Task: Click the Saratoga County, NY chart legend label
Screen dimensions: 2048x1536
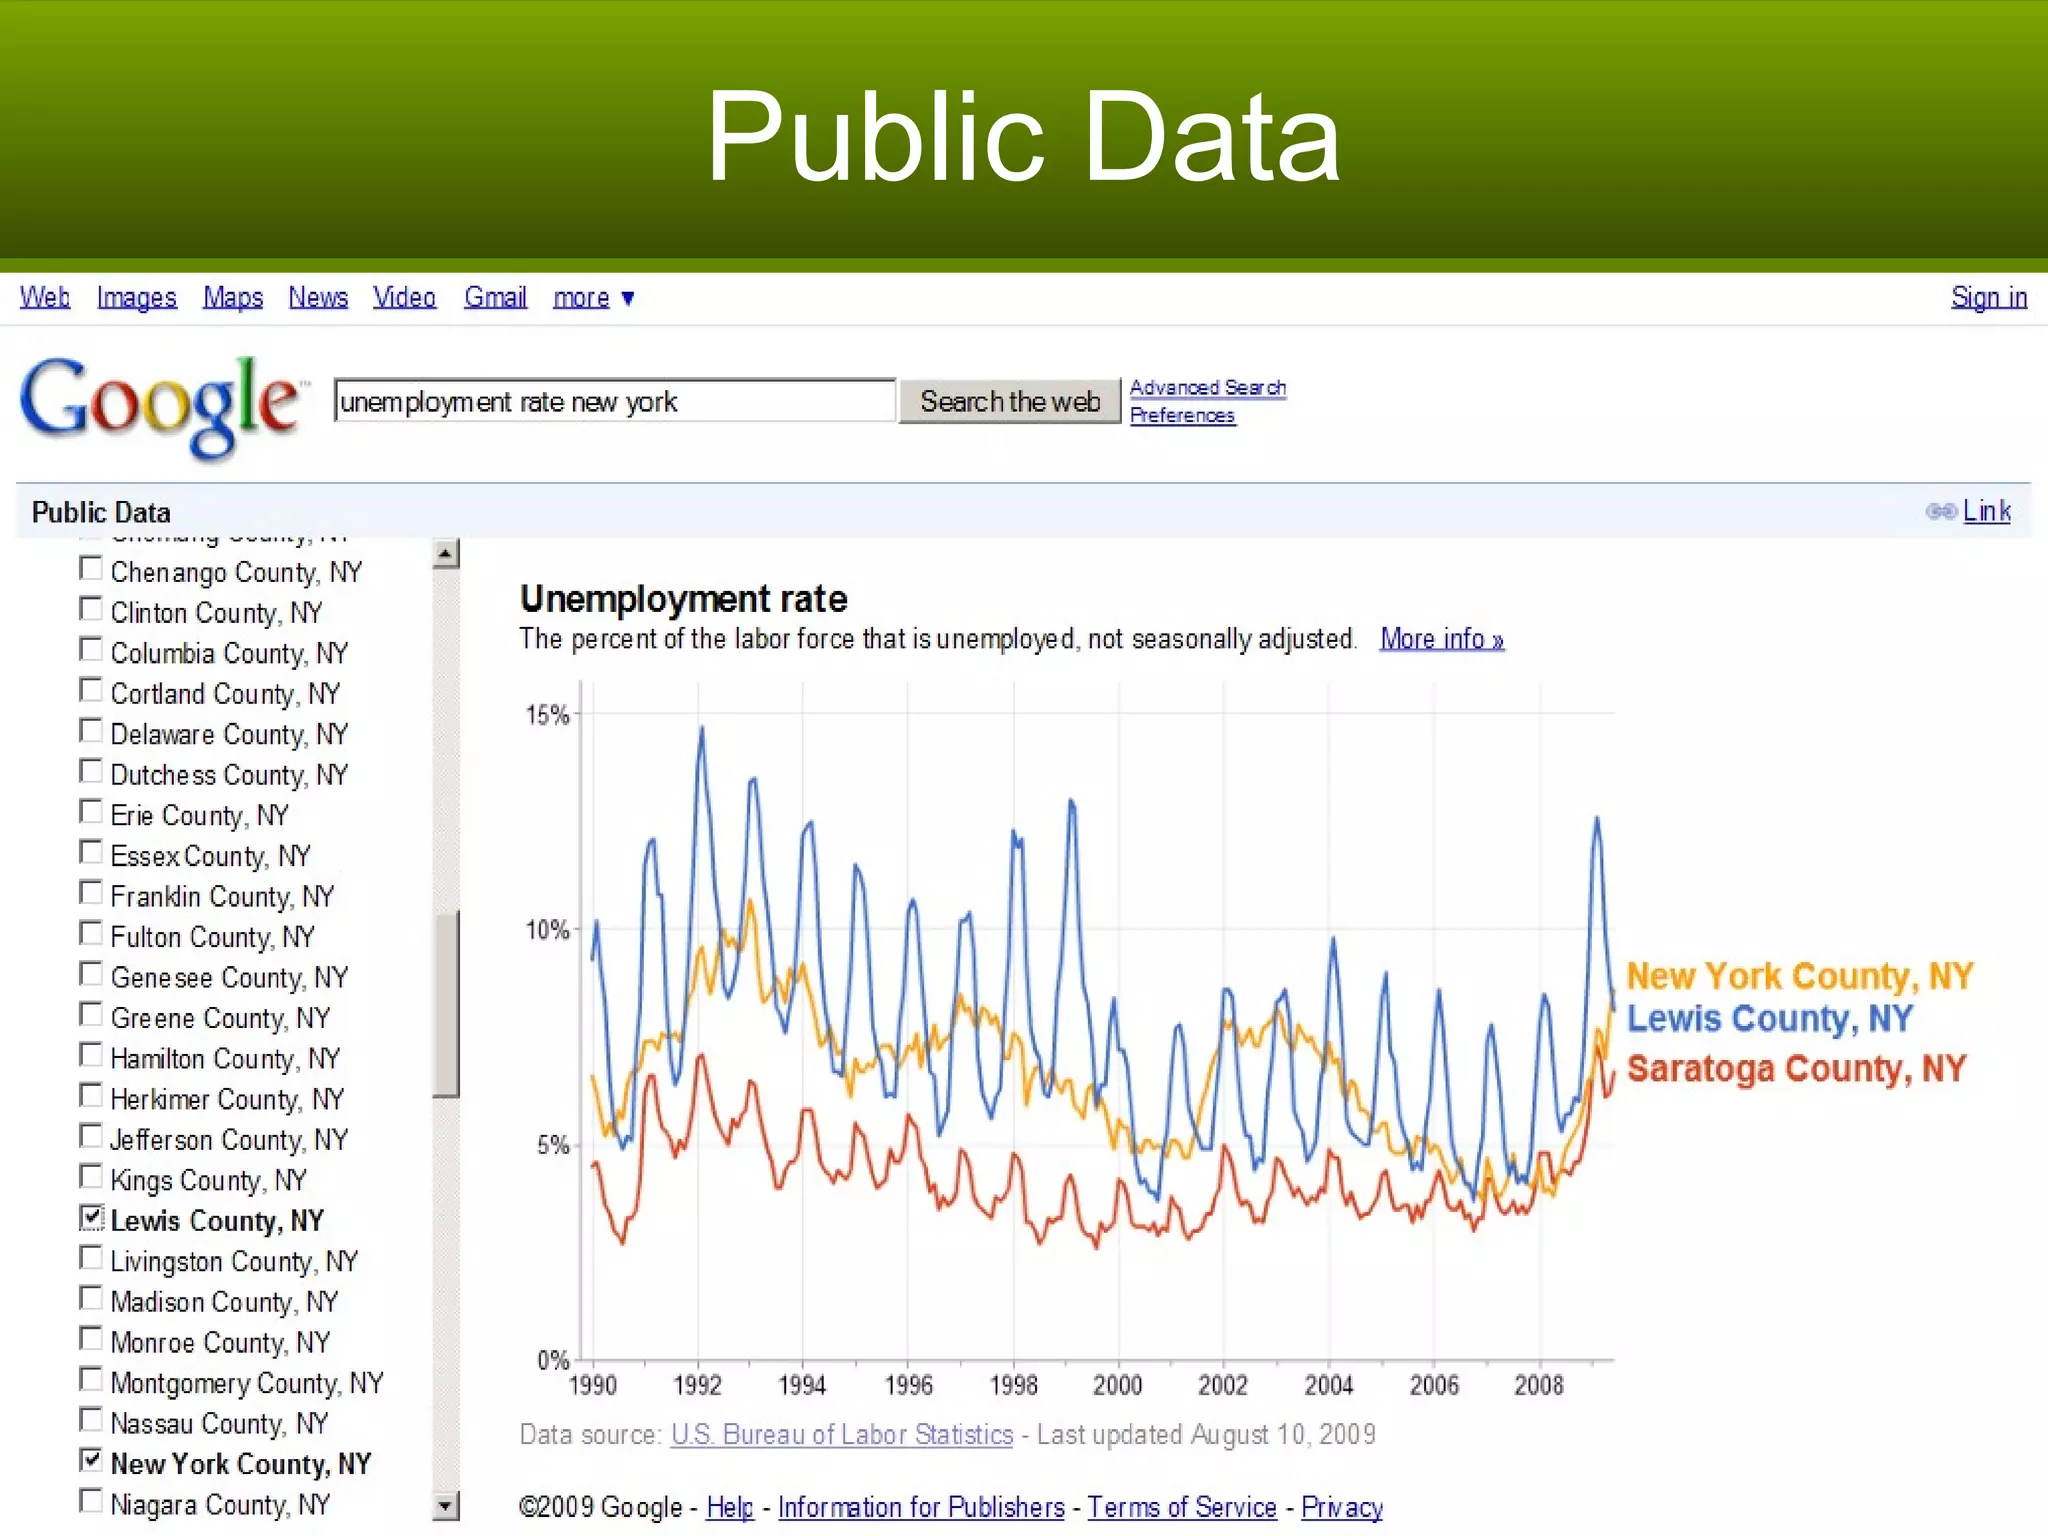Action: pos(1797,1069)
